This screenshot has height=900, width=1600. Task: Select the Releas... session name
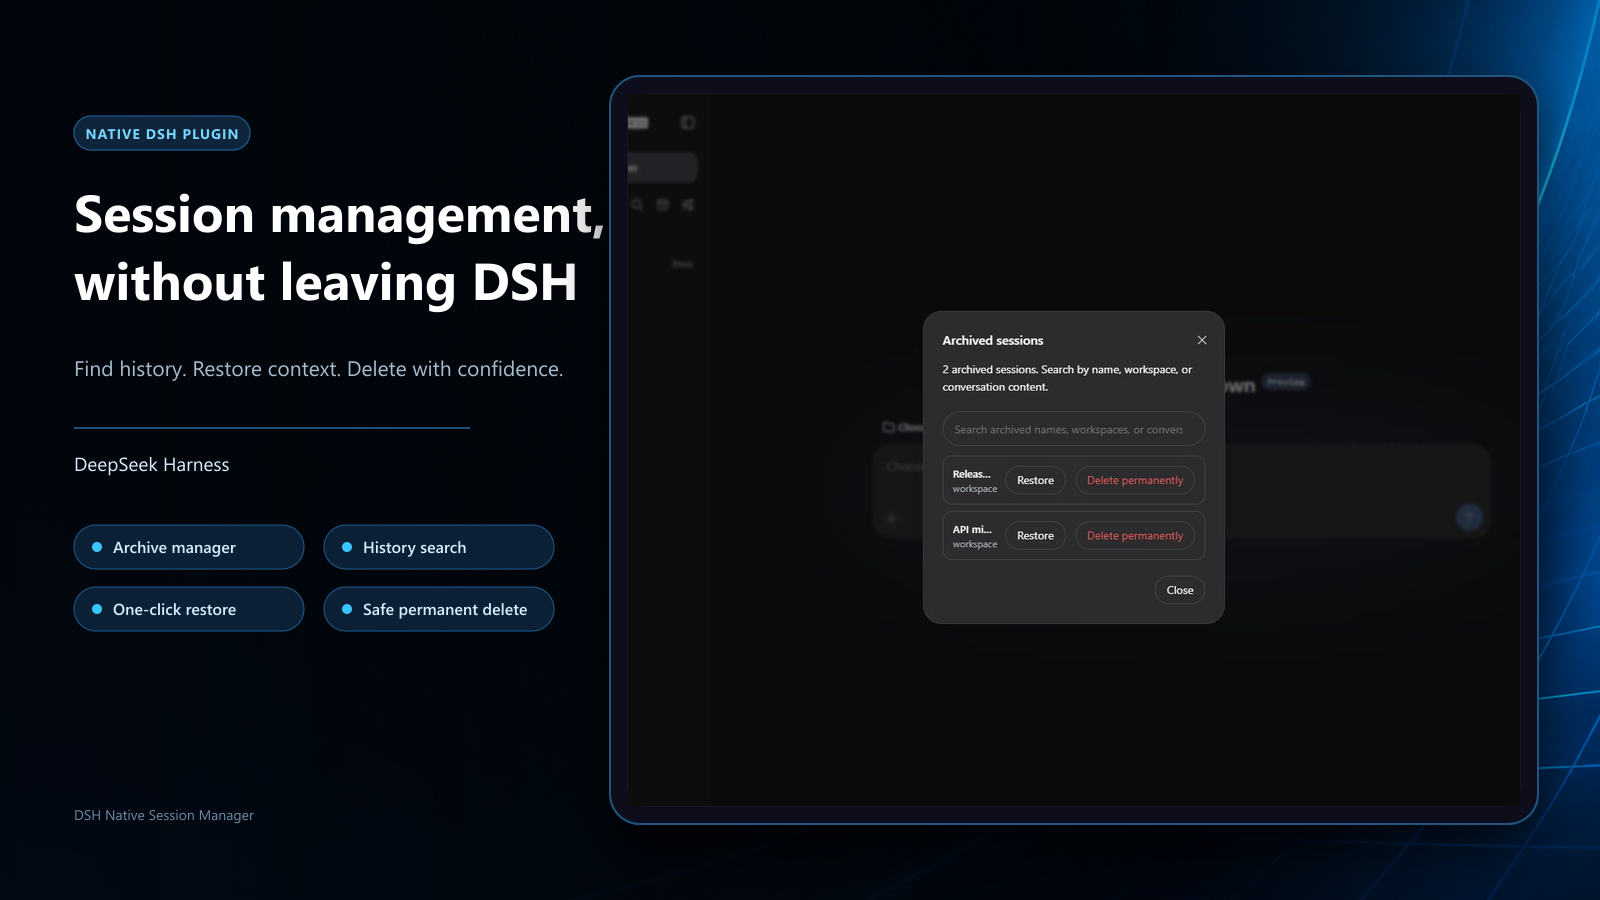pos(971,474)
